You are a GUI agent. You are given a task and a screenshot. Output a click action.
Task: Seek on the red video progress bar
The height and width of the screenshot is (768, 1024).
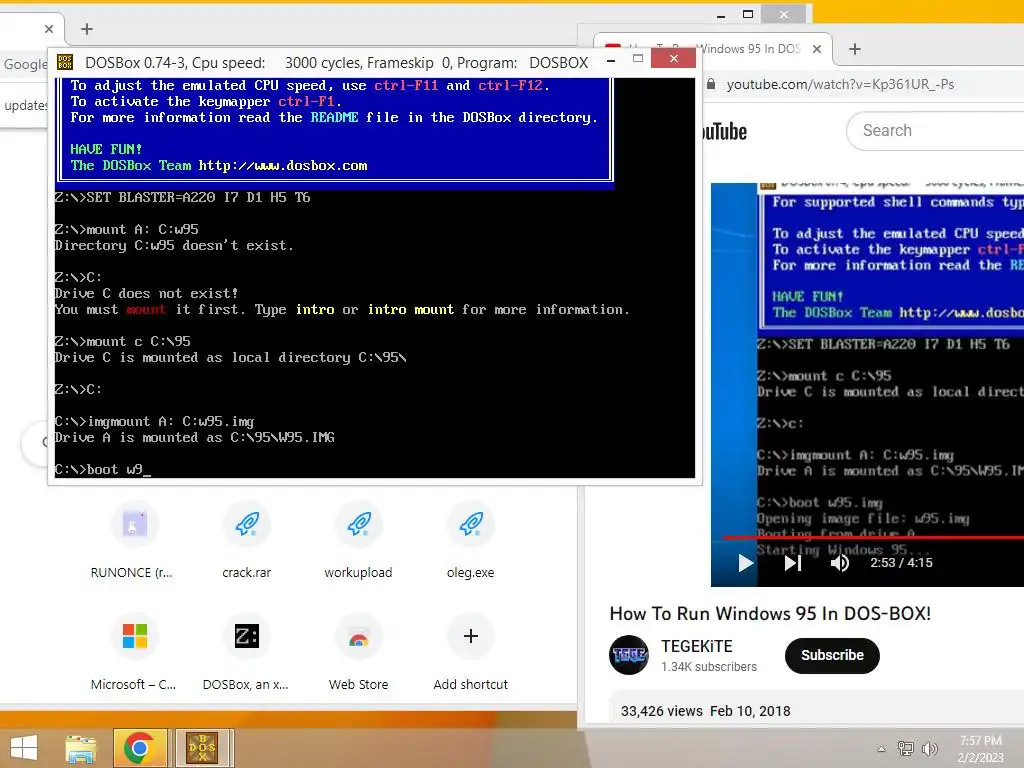pyautogui.click(x=872, y=538)
